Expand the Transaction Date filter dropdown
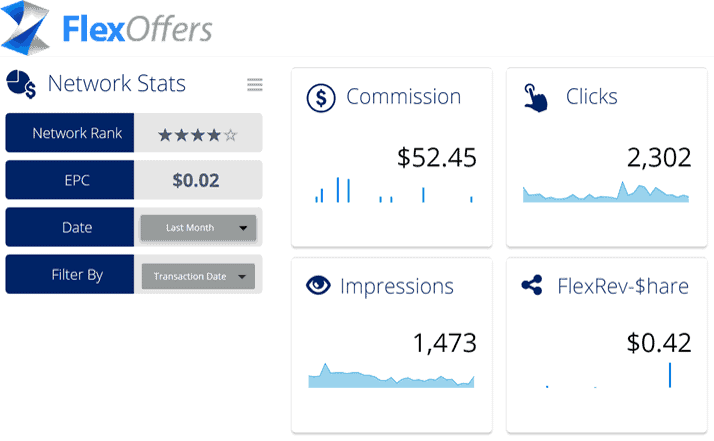The height and width of the screenshot is (441, 714). click(197, 276)
